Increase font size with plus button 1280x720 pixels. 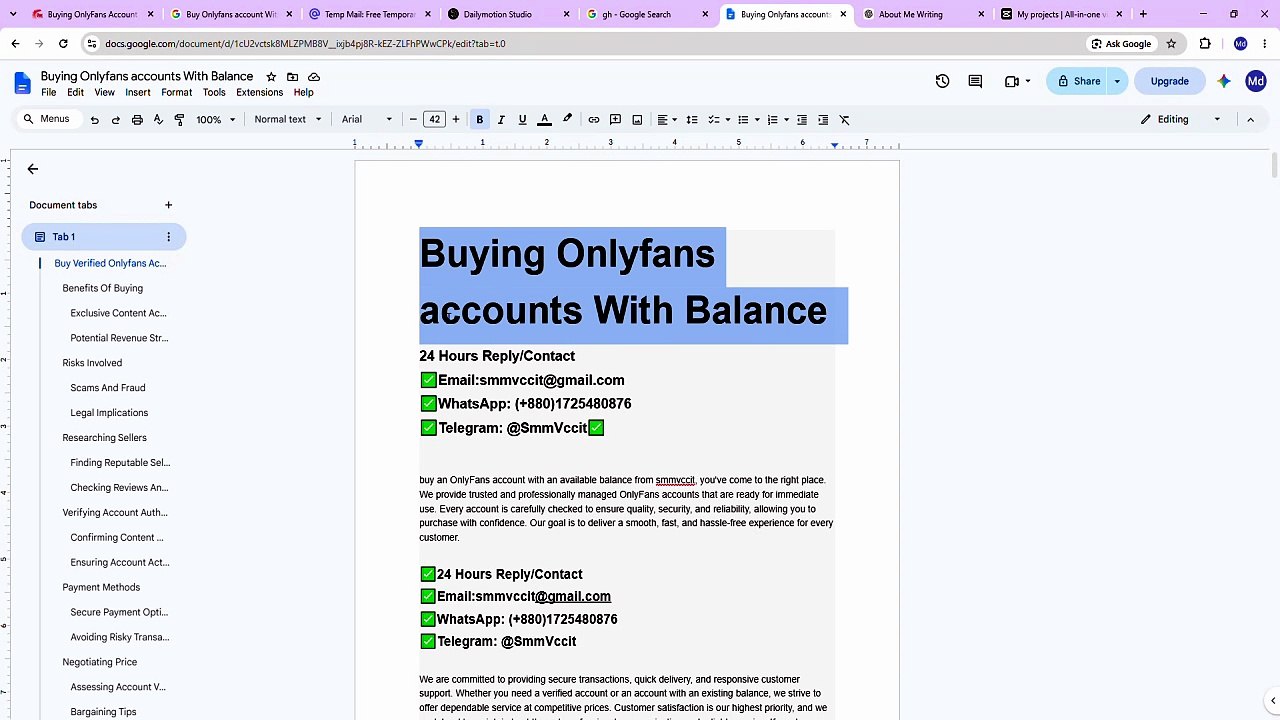pos(456,120)
